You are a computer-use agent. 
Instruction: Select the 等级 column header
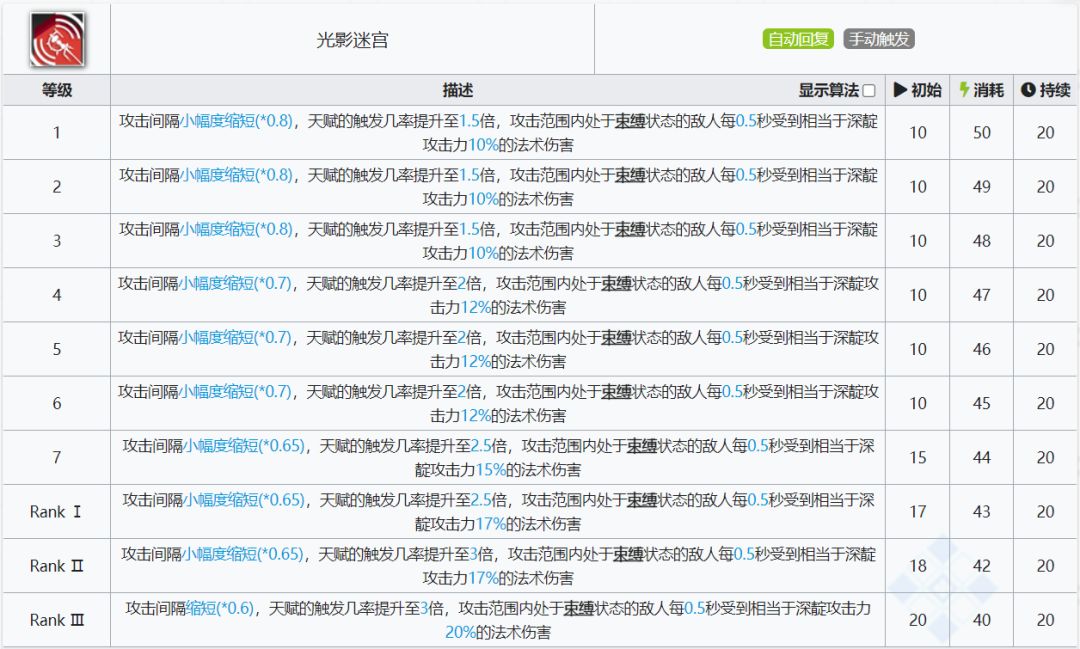click(57, 90)
